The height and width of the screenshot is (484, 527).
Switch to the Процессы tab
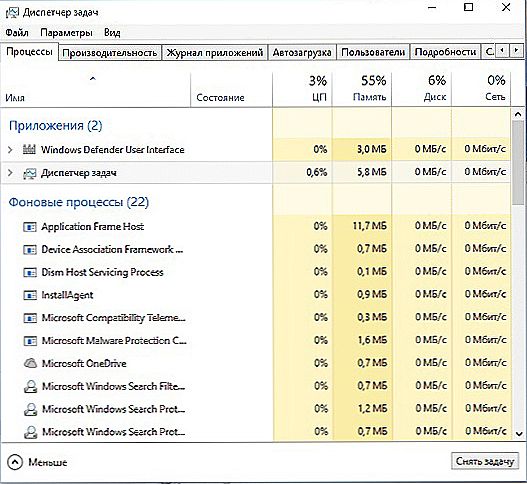(x=30, y=52)
